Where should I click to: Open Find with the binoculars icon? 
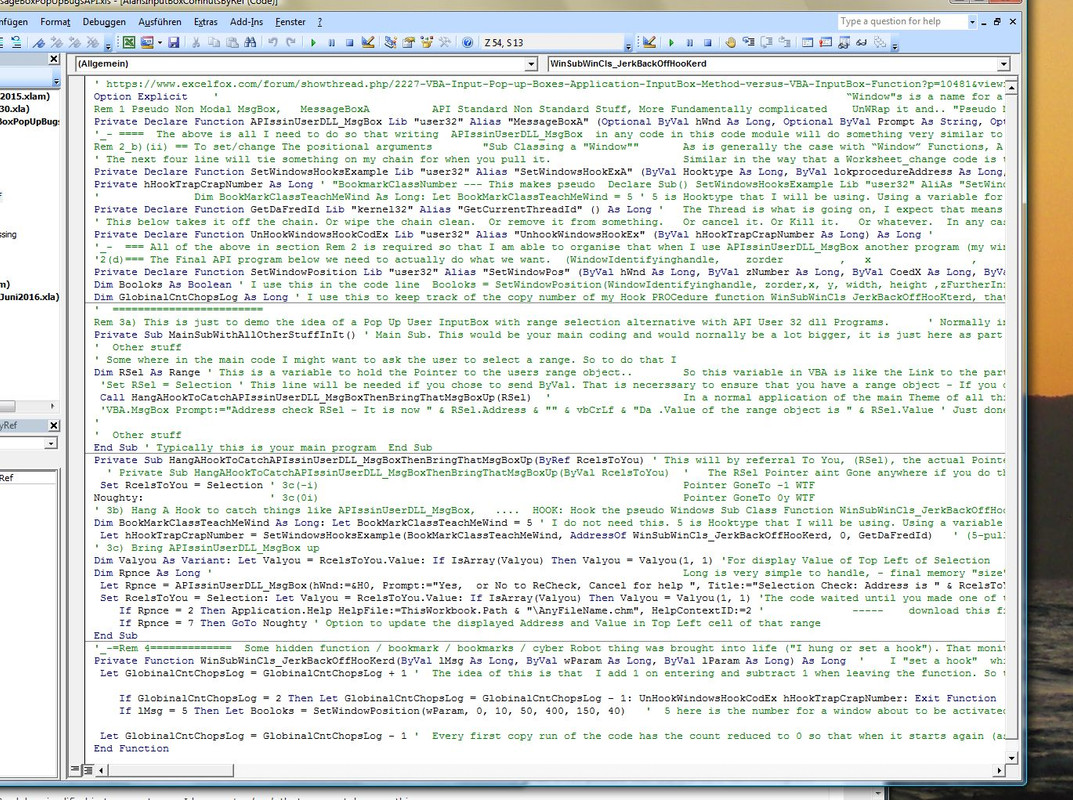250,42
